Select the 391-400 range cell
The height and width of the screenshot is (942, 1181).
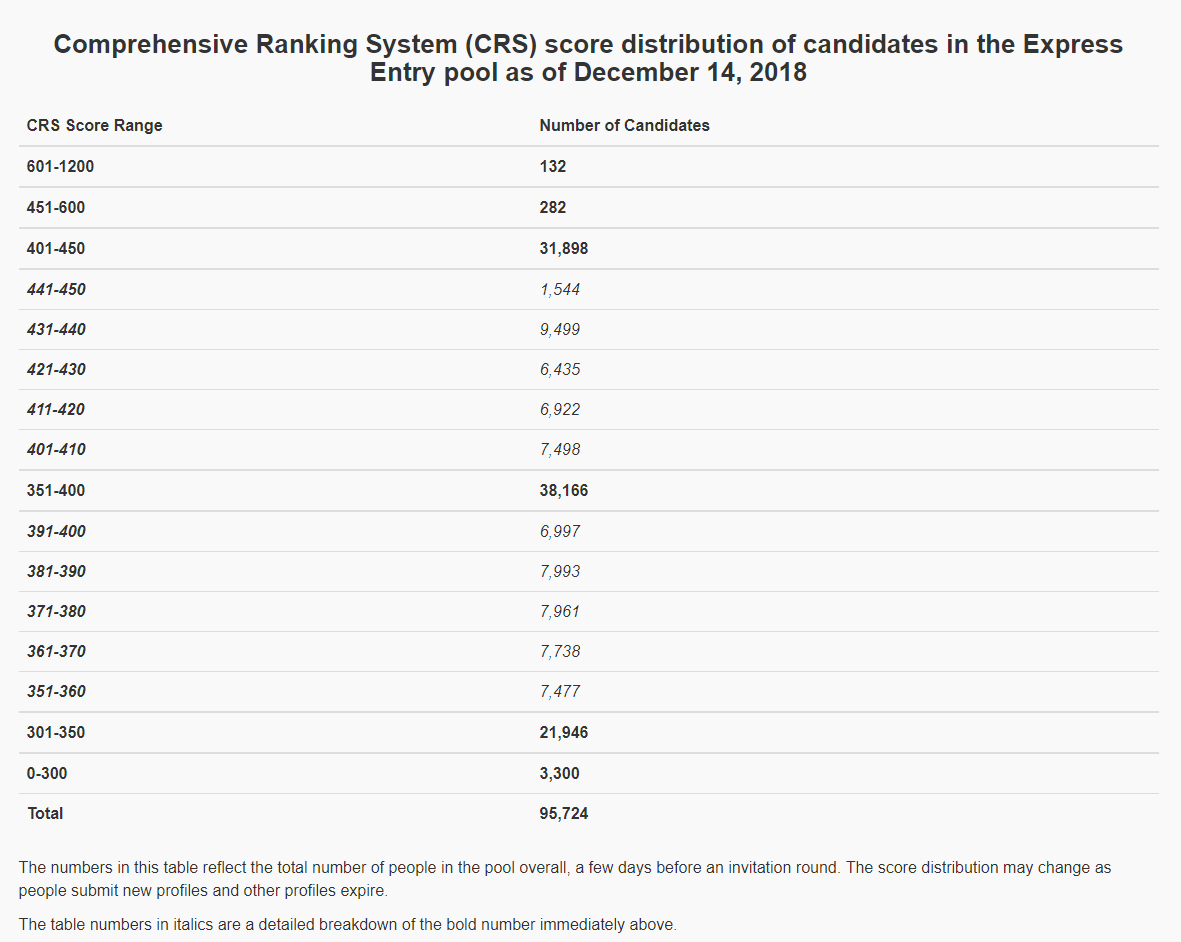click(56, 532)
